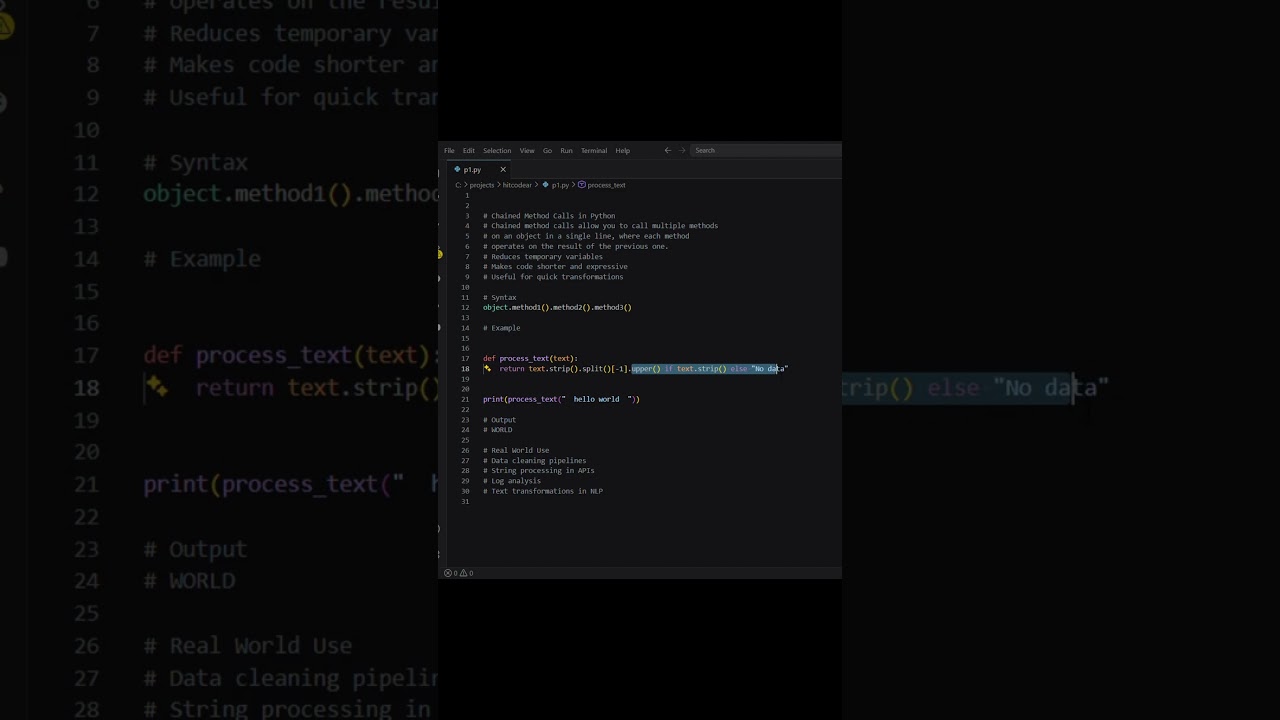Click the projects breadcrumb folder
1280x720 pixels.
tap(482, 185)
